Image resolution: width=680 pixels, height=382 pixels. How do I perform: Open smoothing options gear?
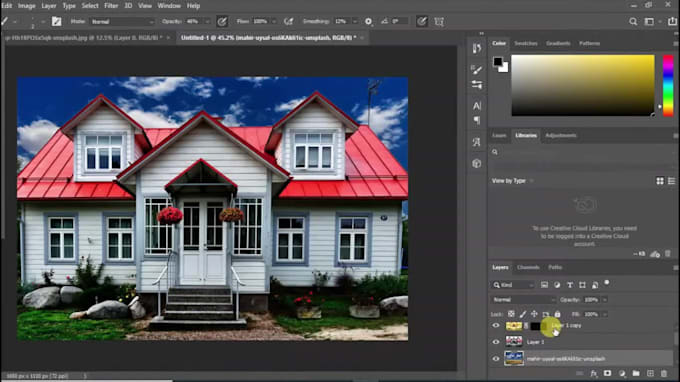(368, 21)
